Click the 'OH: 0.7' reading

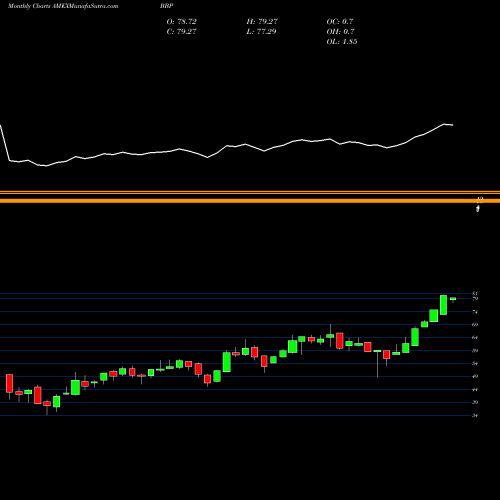[x=340, y=32]
